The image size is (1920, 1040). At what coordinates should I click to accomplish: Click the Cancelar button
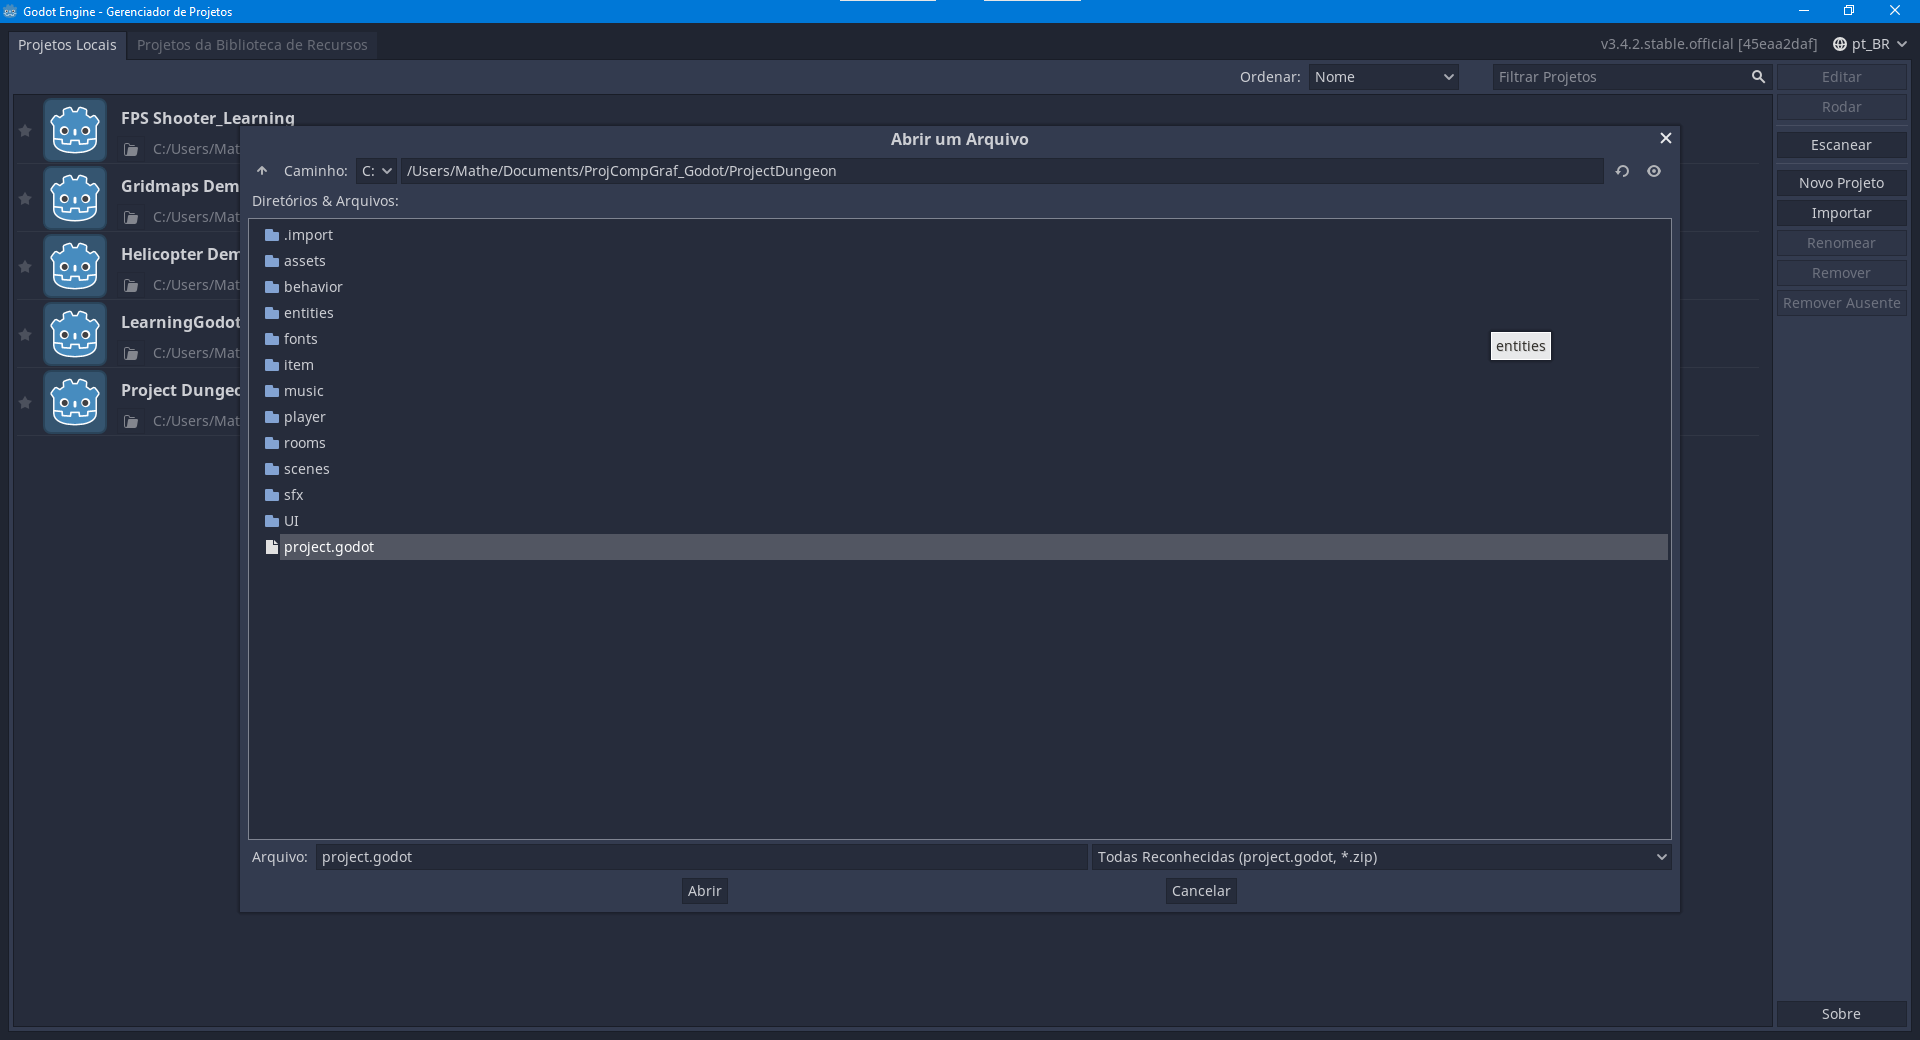tap(1201, 891)
